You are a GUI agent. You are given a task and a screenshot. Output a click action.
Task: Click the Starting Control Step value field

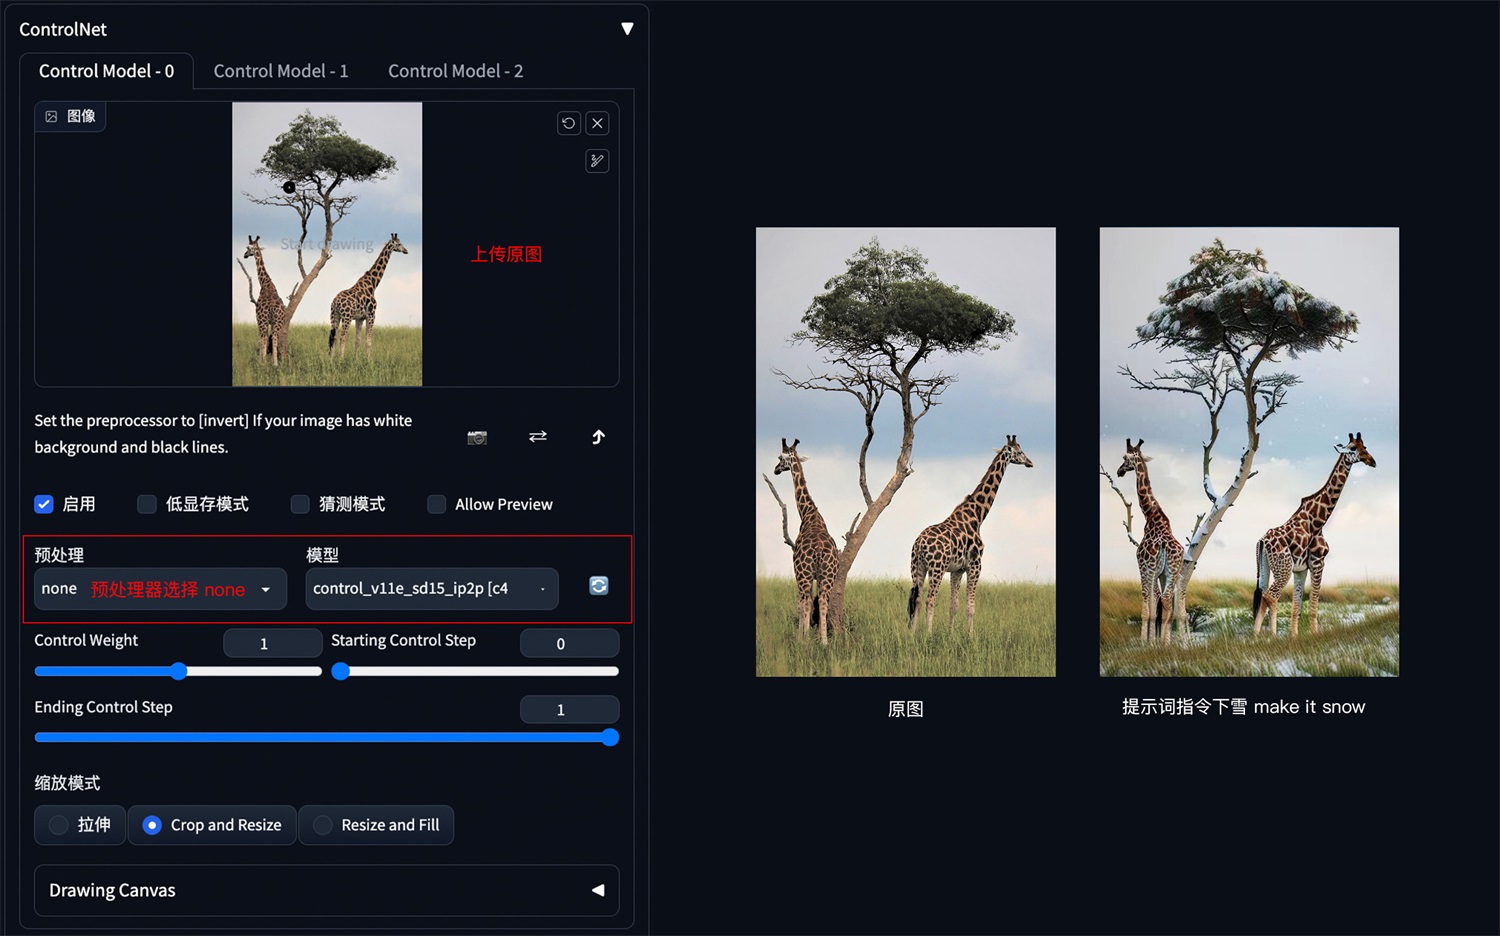569,643
